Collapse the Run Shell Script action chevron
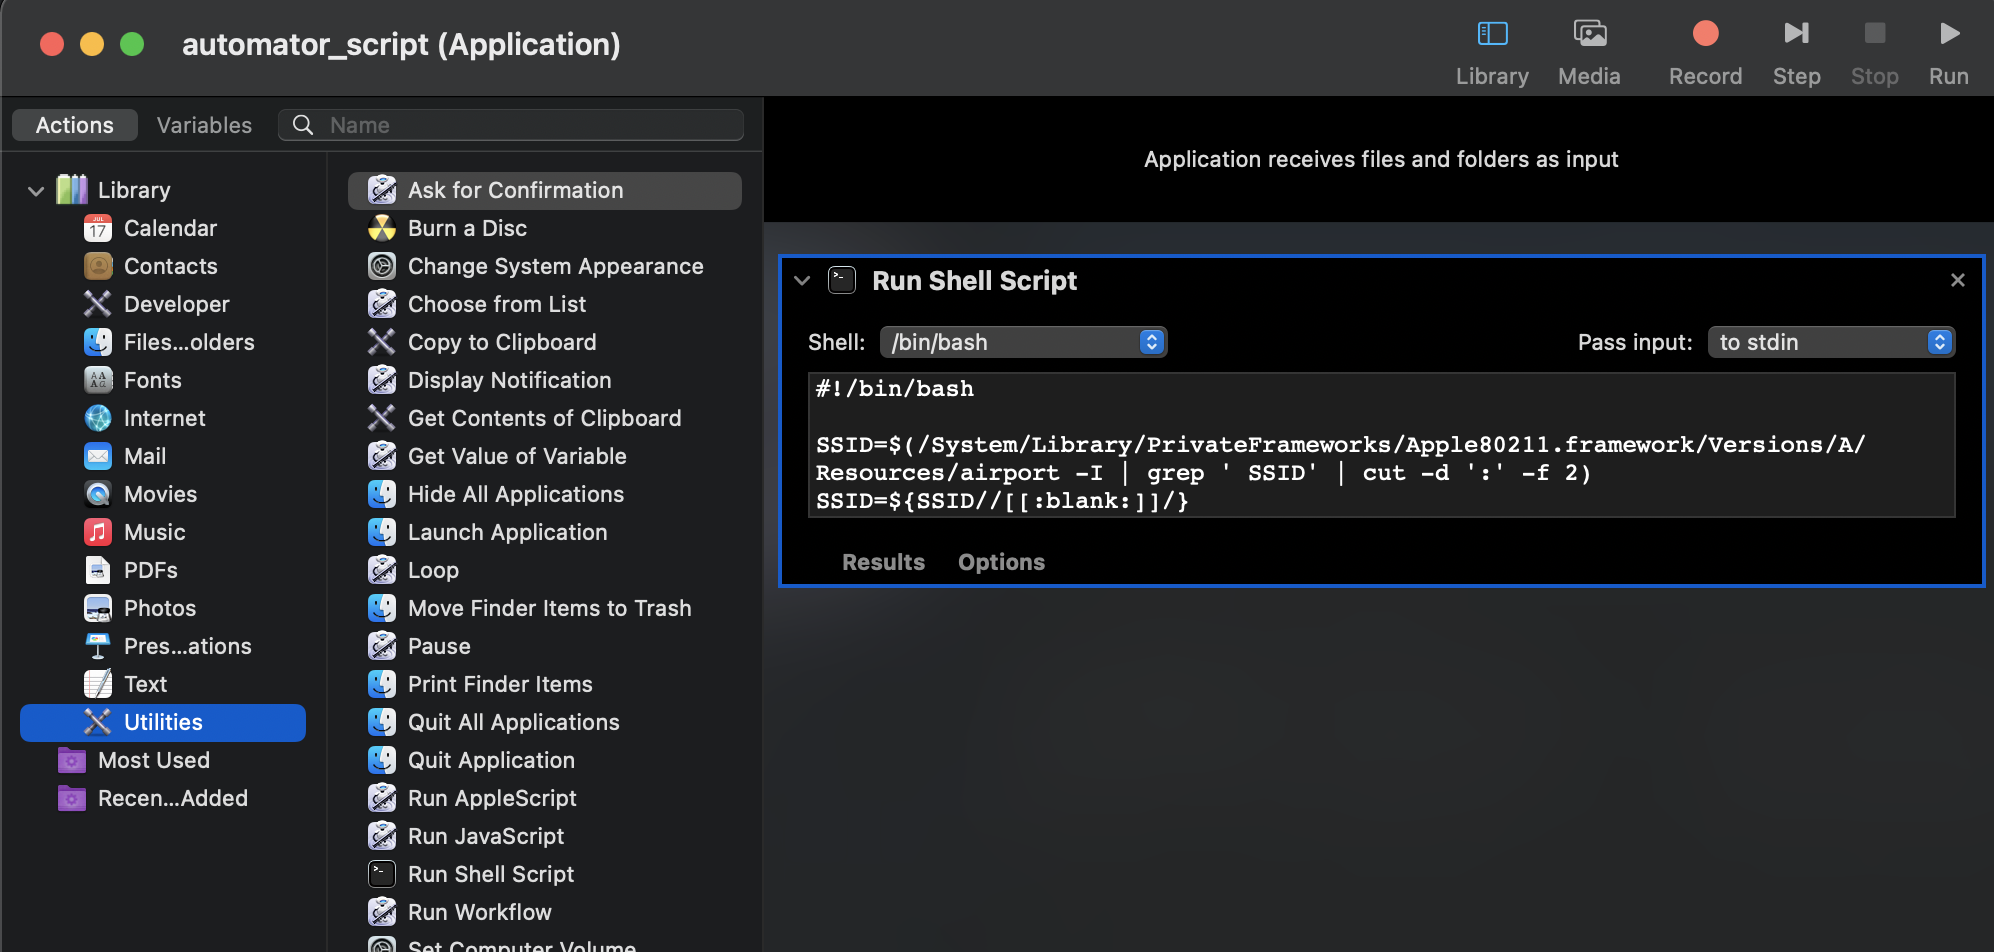 [x=802, y=281]
